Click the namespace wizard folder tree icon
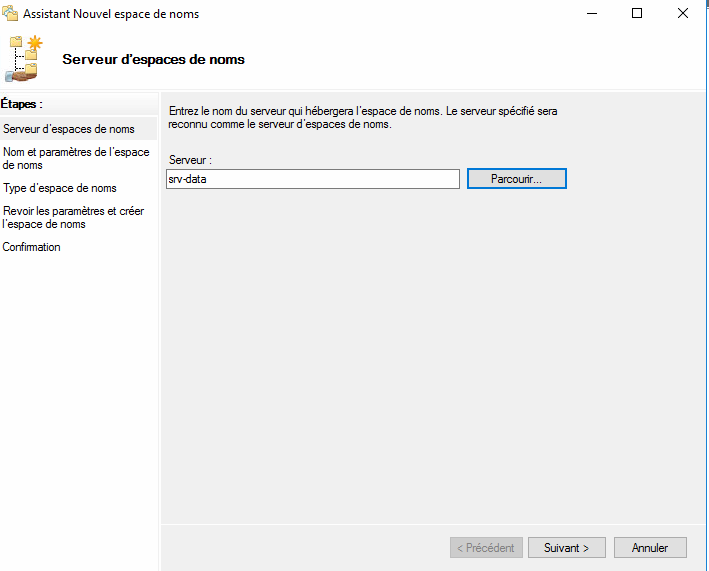 tap(24, 59)
